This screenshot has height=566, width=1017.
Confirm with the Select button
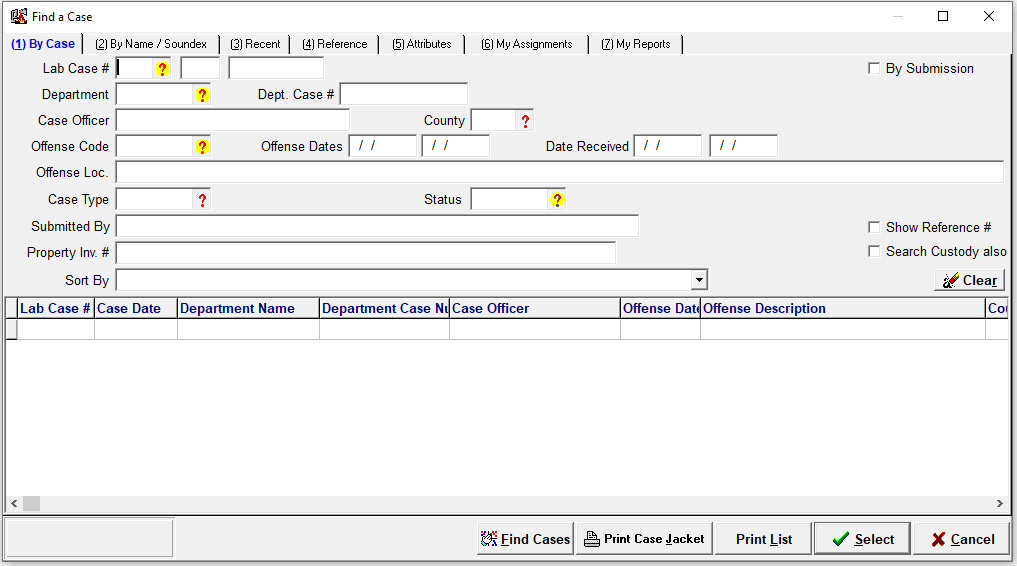tap(863, 539)
